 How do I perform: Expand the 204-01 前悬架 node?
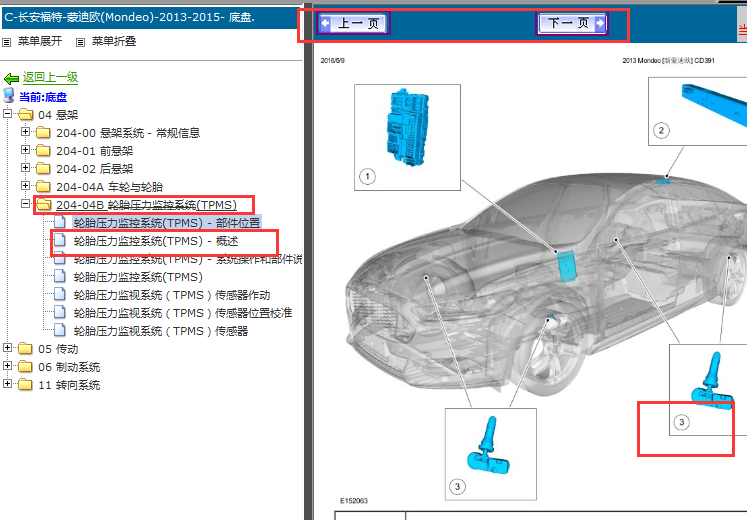tap(26, 150)
